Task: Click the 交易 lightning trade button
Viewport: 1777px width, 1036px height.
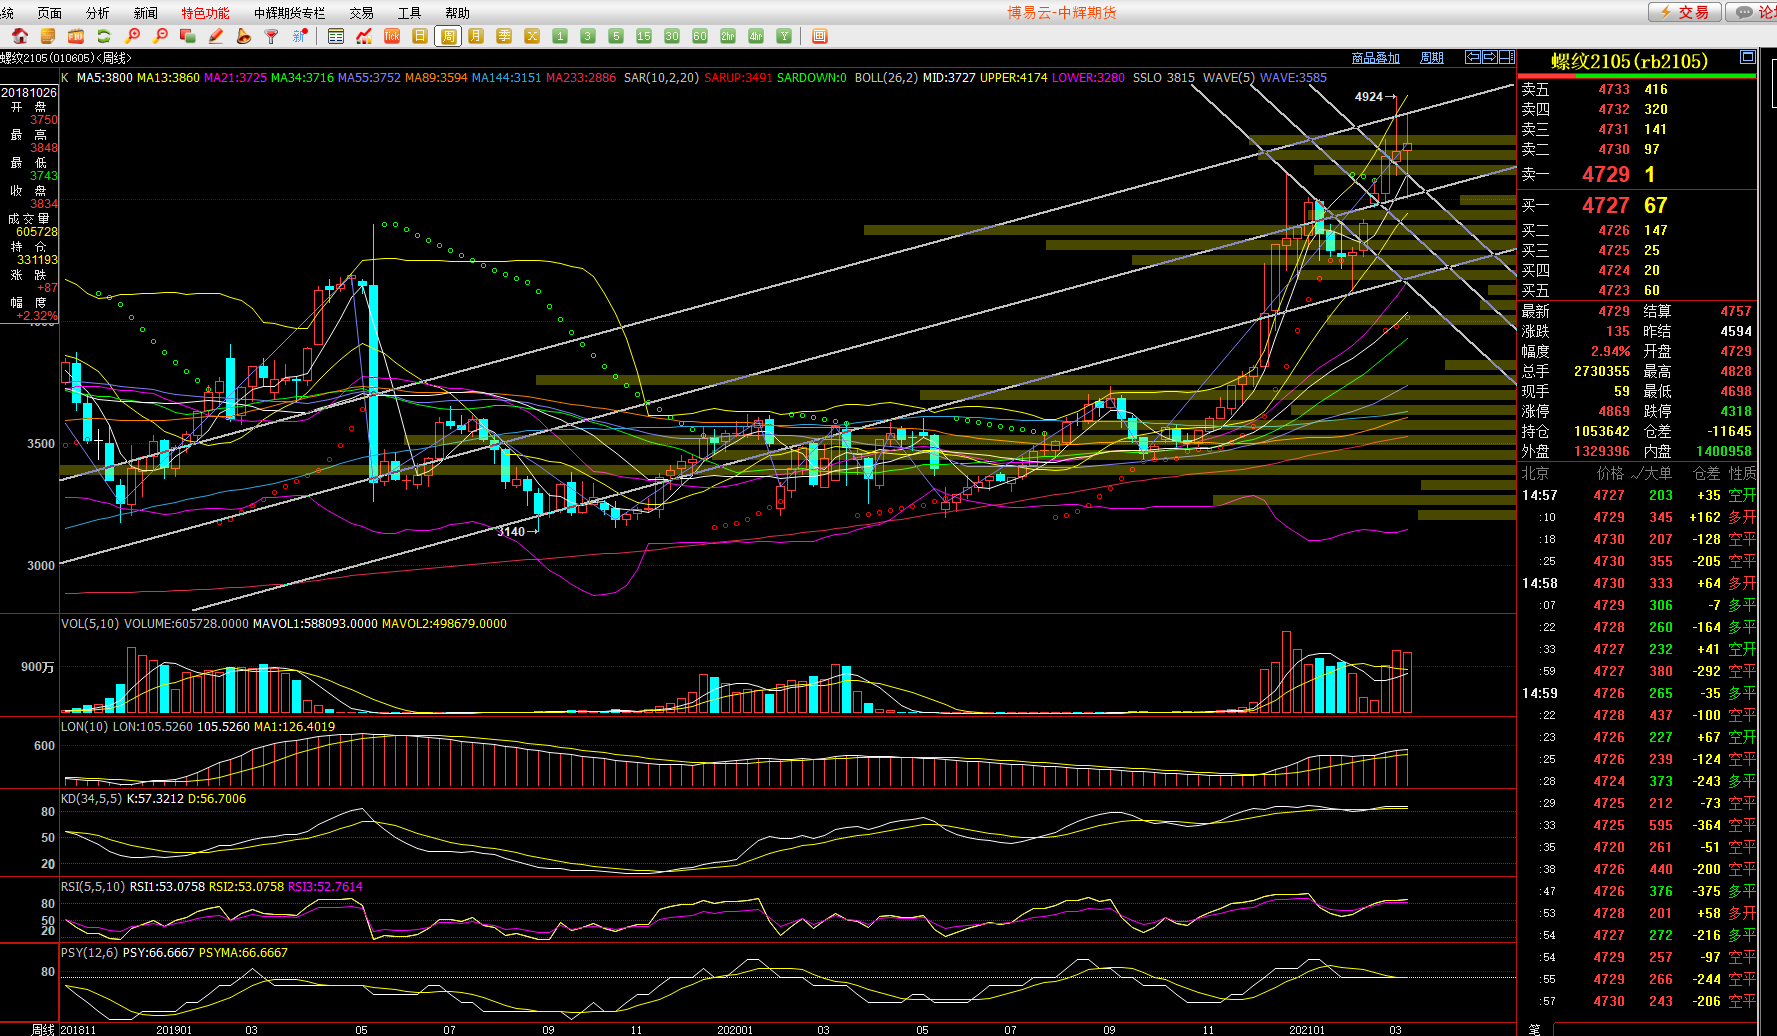Action: (1685, 12)
